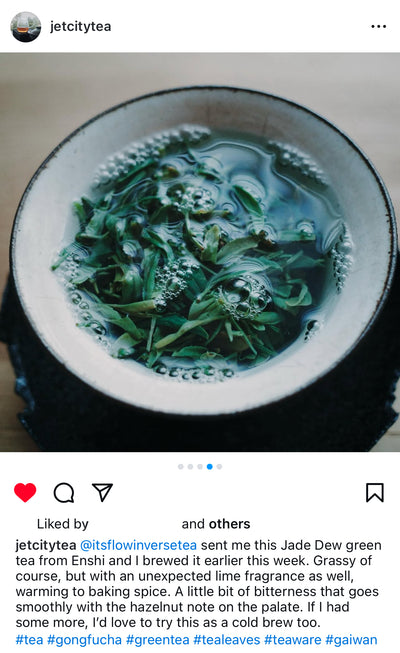Open comments via speech bubble icon

coord(64,493)
